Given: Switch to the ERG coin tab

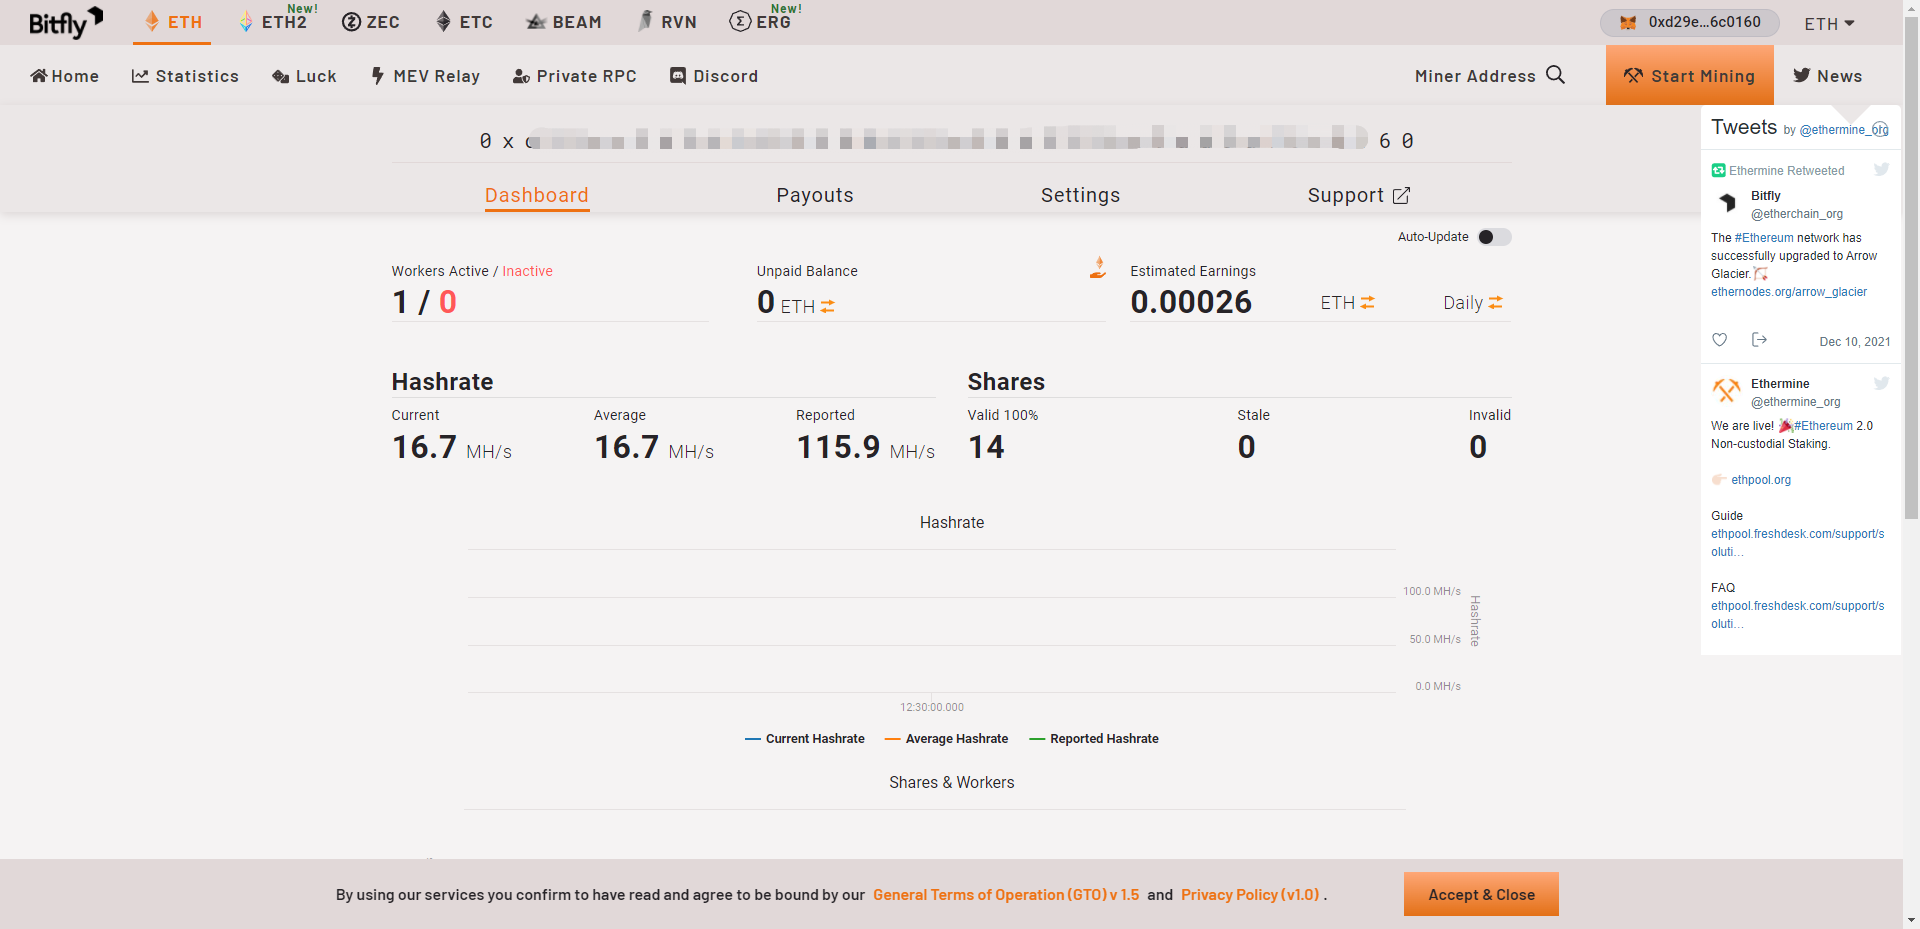Looking at the screenshot, I should click(761, 22).
